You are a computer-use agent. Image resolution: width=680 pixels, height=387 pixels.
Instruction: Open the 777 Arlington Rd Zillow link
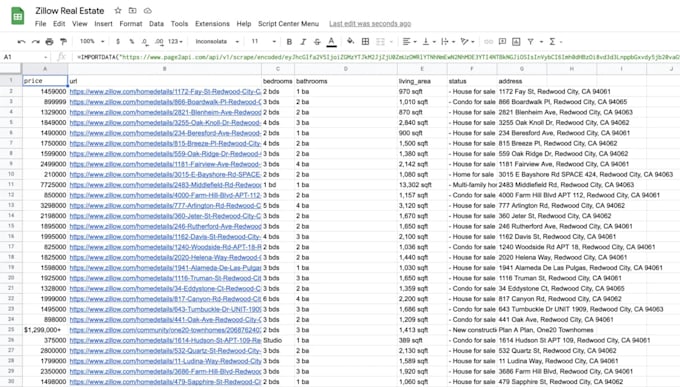[165, 206]
